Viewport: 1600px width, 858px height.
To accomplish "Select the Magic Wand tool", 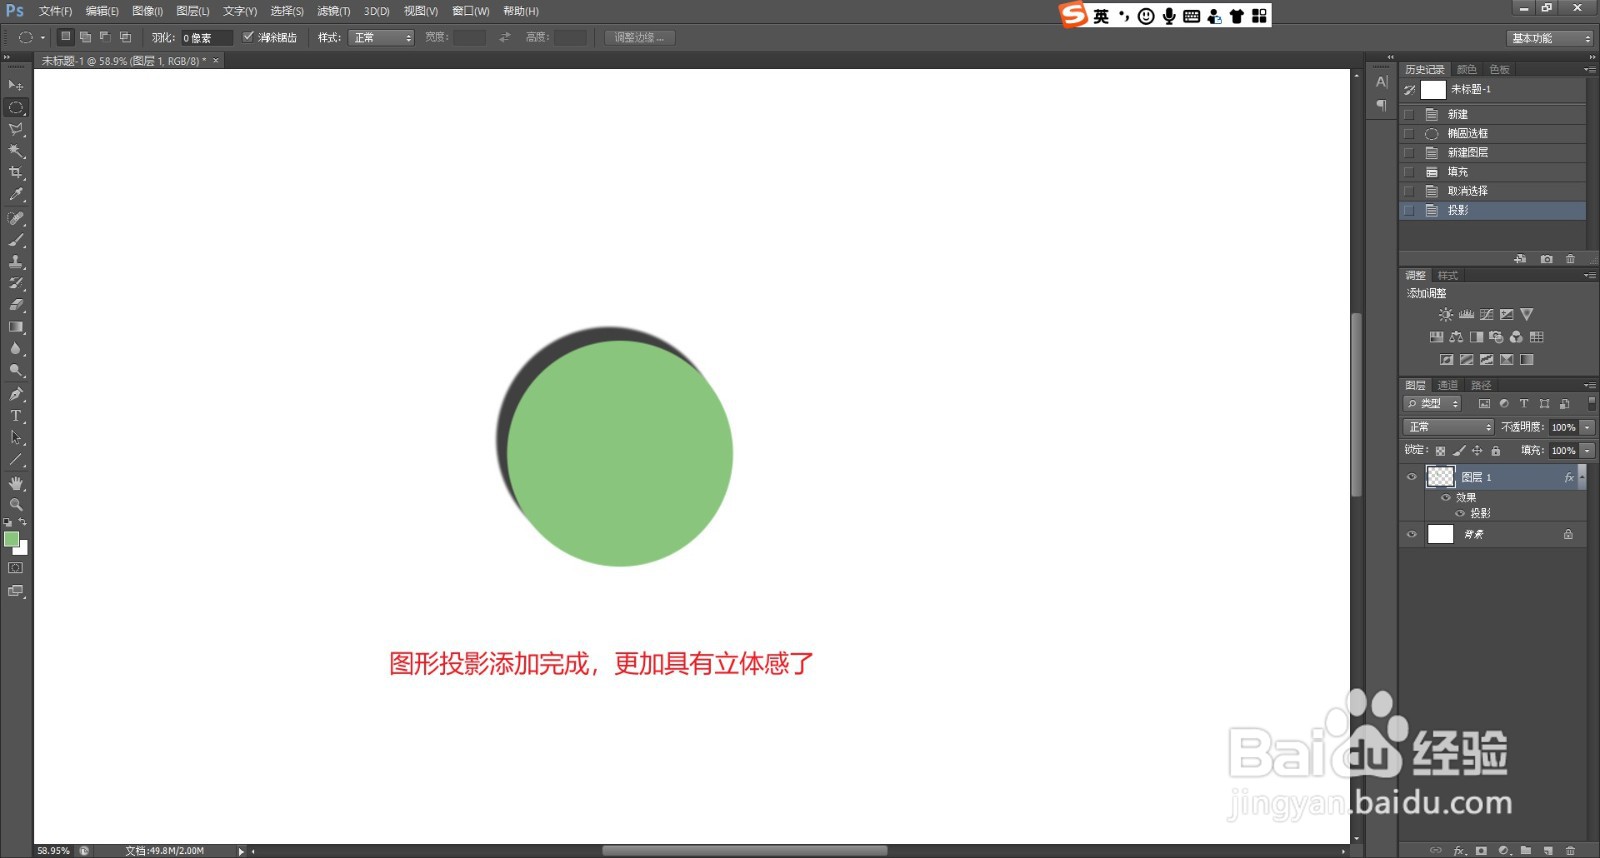I will click(x=16, y=151).
